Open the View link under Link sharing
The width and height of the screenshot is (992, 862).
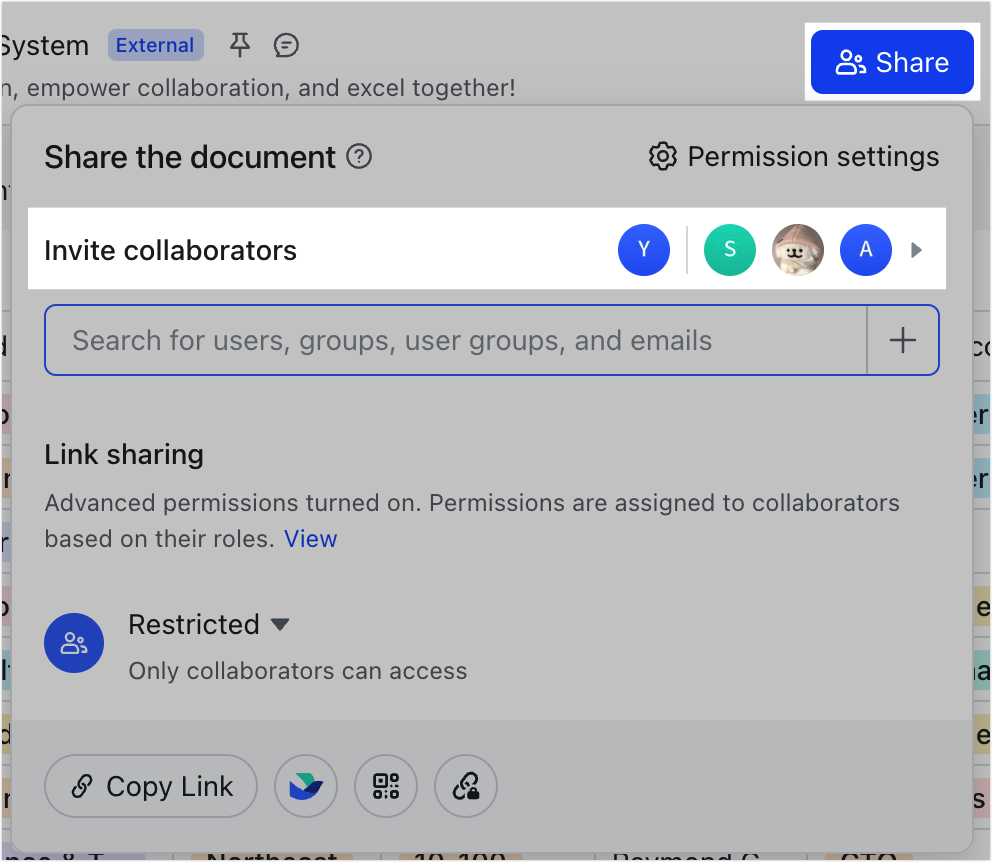310,538
